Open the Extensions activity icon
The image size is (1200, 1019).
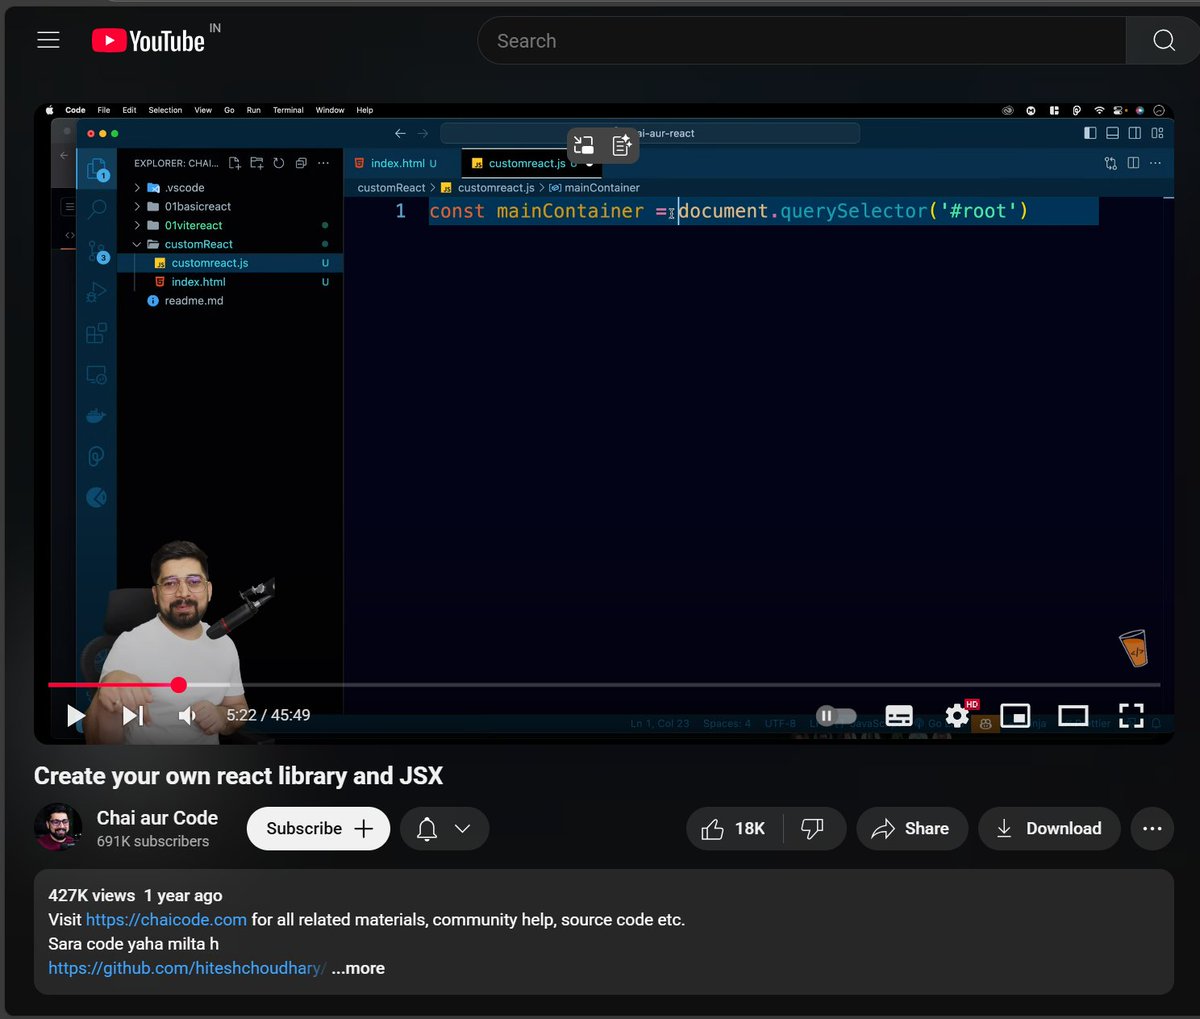point(97,333)
